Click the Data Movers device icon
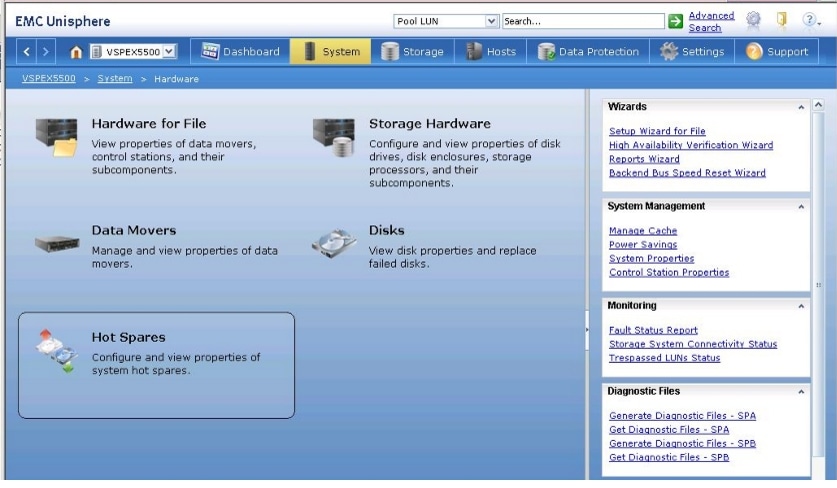The image size is (837, 488). pyautogui.click(x=57, y=243)
